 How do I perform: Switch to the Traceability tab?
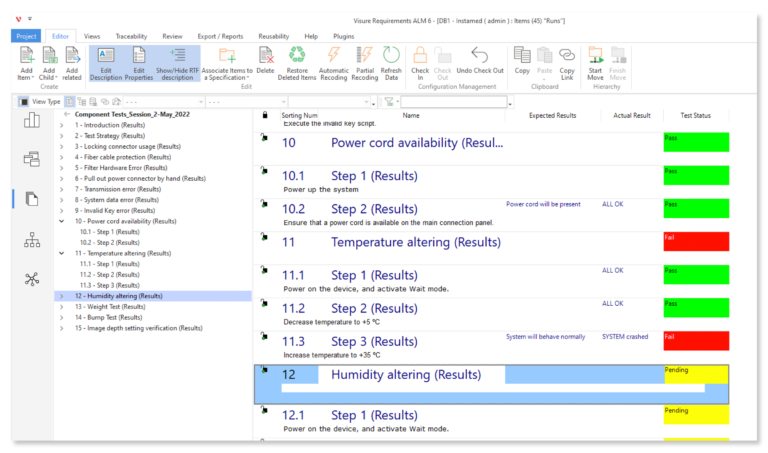131,36
